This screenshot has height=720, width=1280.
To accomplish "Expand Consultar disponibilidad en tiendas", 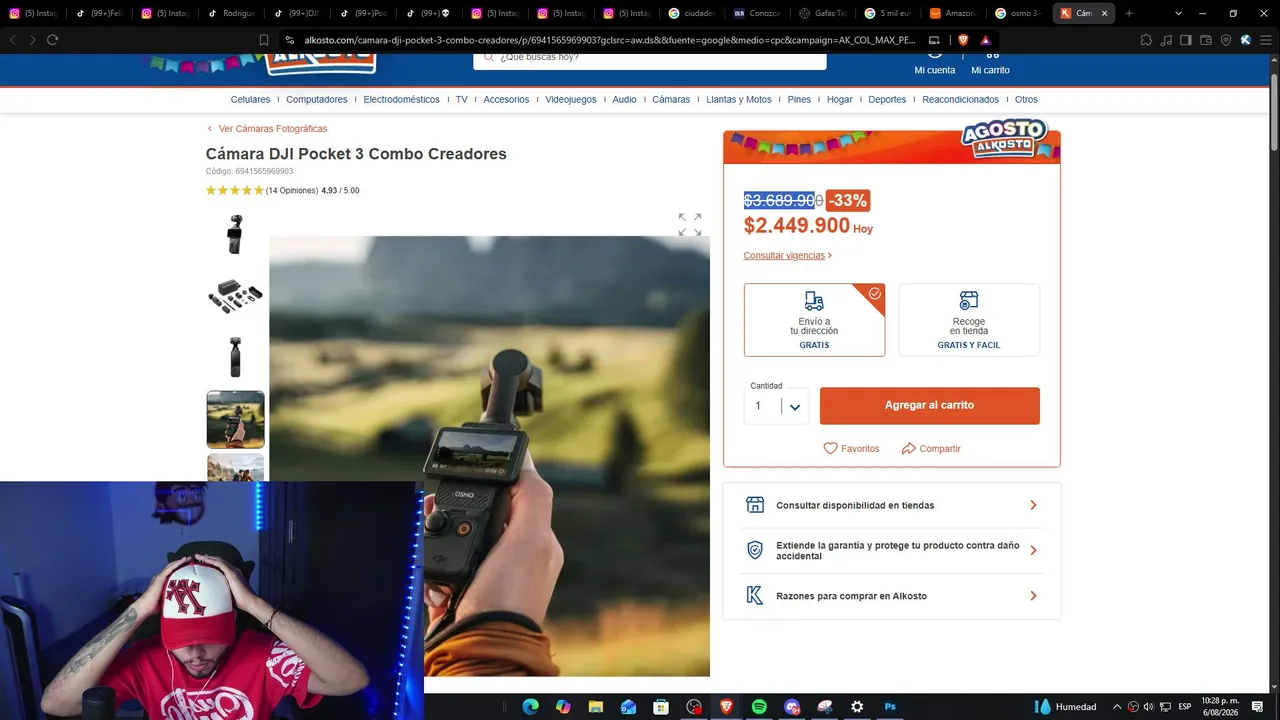I will (892, 506).
